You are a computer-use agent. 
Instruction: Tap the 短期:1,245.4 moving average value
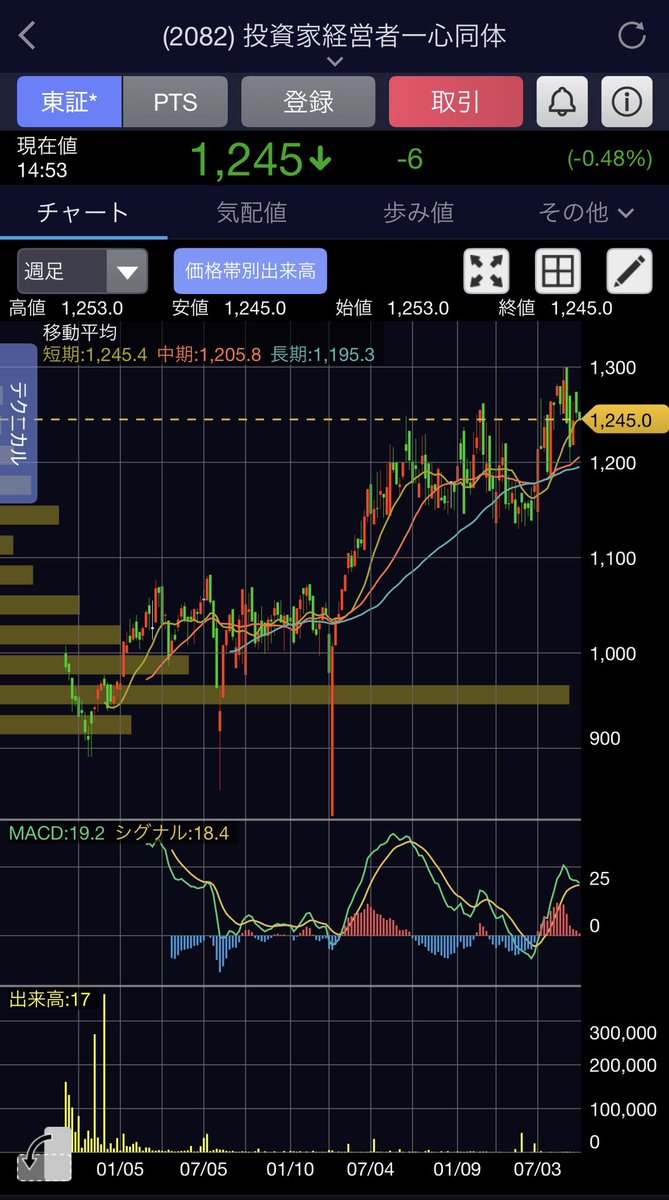coord(96,354)
